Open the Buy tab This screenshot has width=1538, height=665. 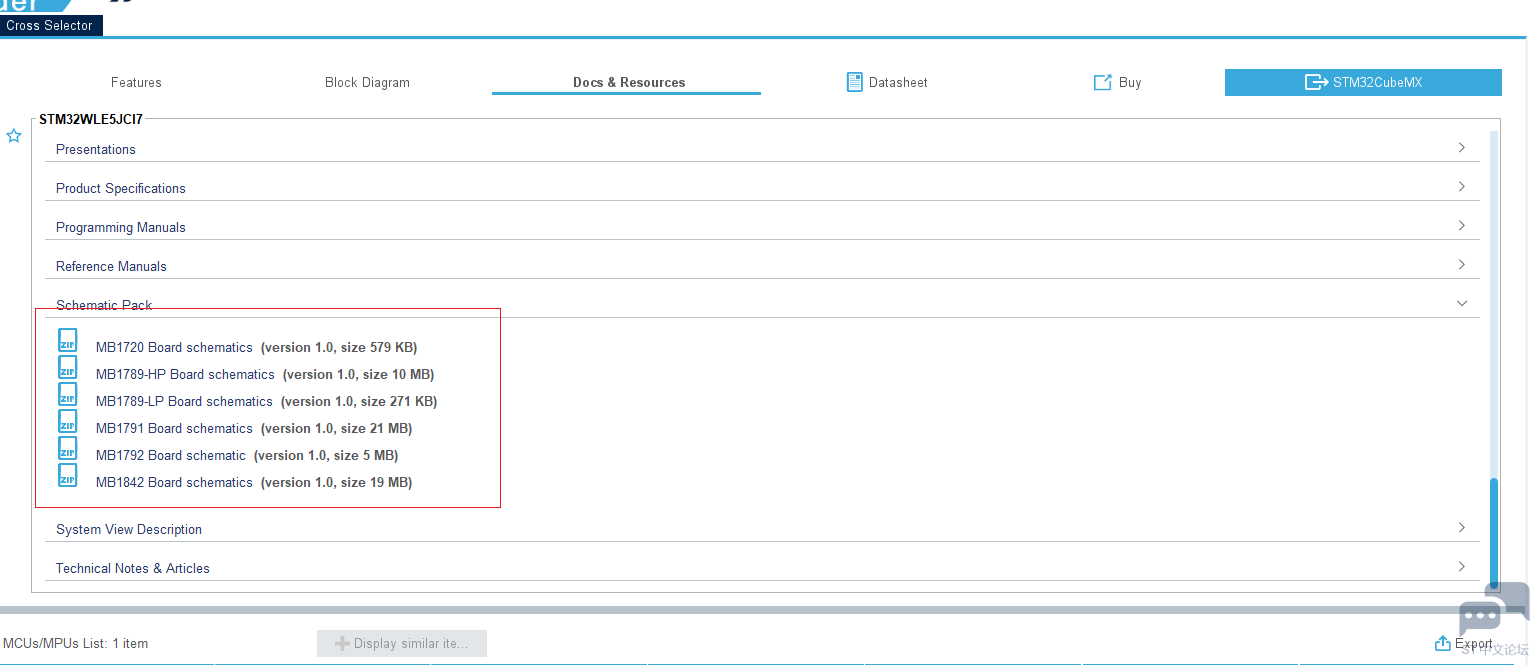click(x=1117, y=82)
